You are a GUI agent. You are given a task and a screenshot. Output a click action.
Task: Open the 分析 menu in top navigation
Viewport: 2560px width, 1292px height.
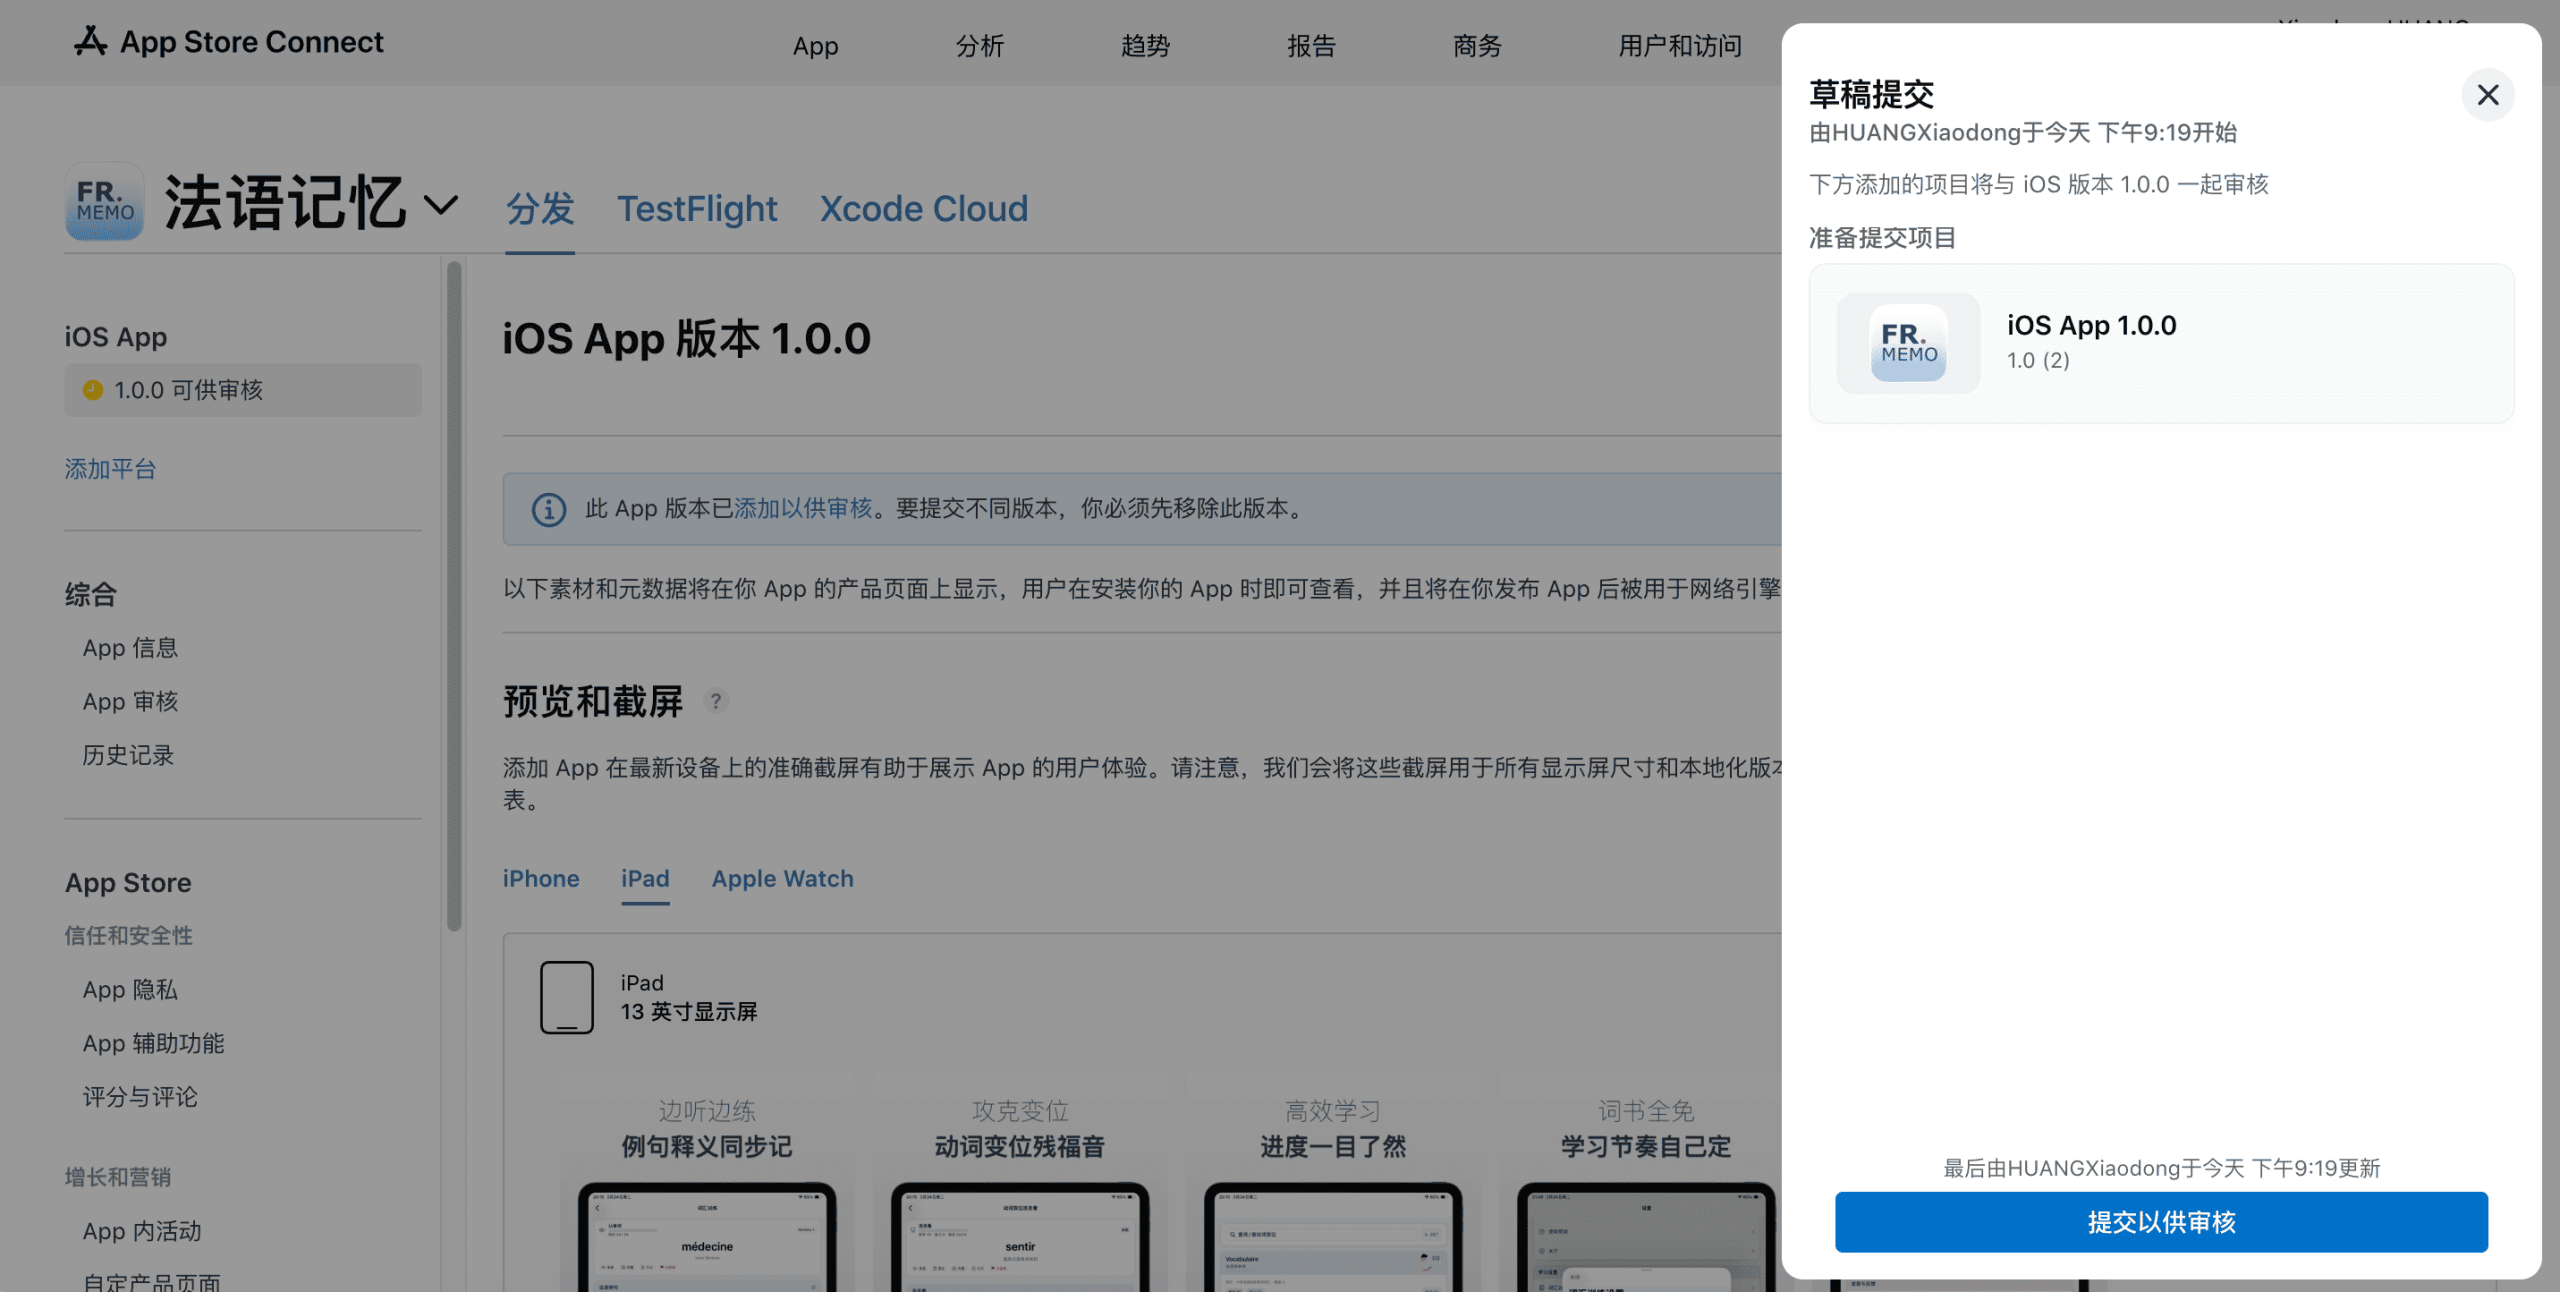pos(979,46)
